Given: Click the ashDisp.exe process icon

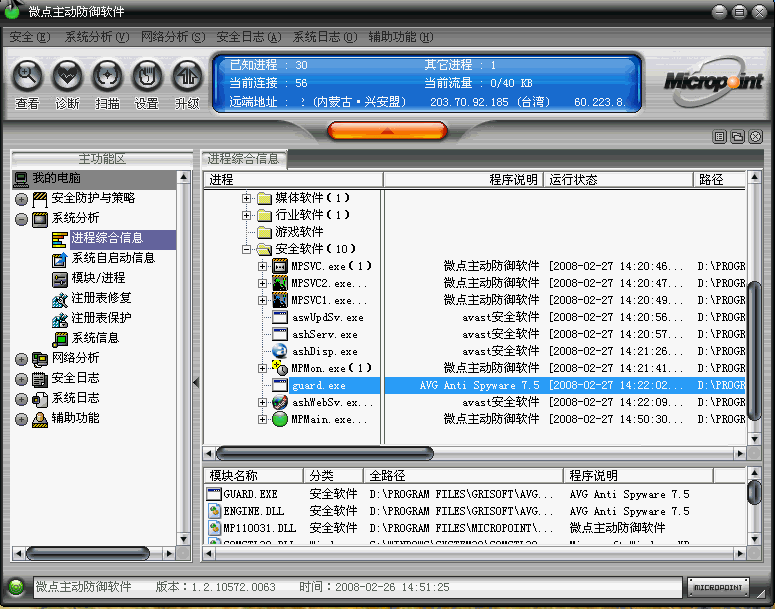Looking at the screenshot, I should (280, 351).
